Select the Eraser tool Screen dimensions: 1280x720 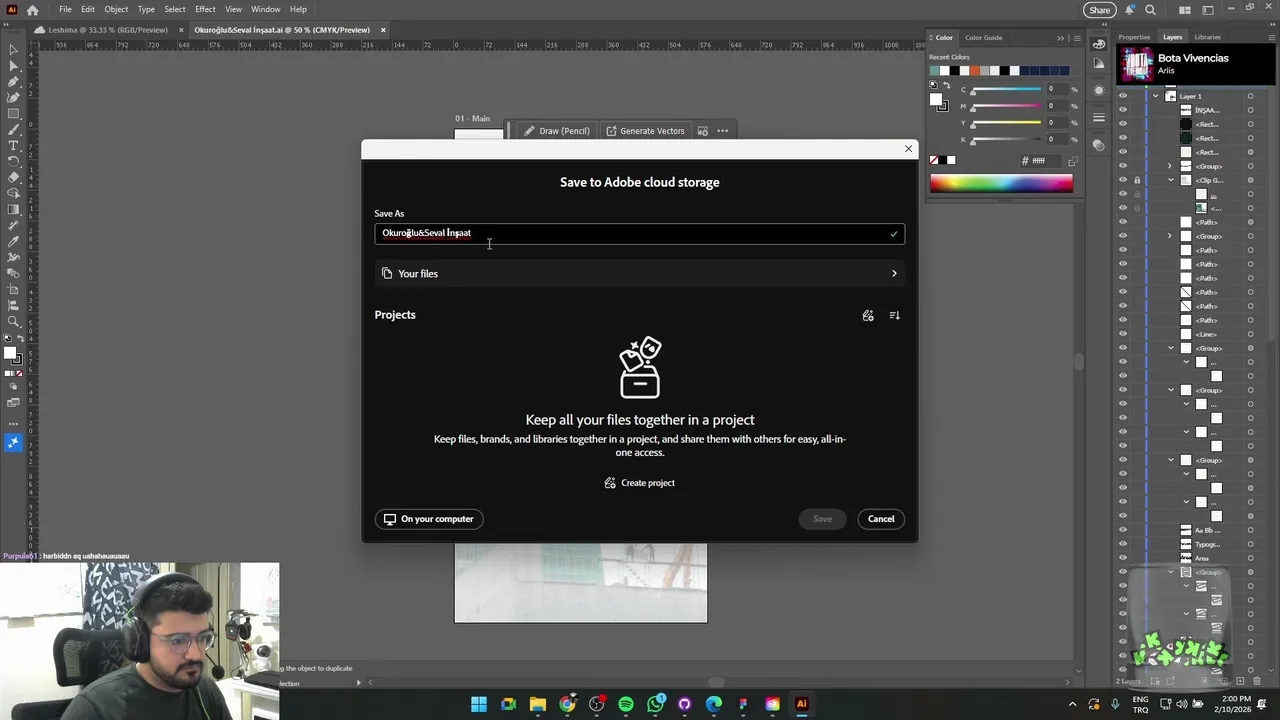click(13, 177)
